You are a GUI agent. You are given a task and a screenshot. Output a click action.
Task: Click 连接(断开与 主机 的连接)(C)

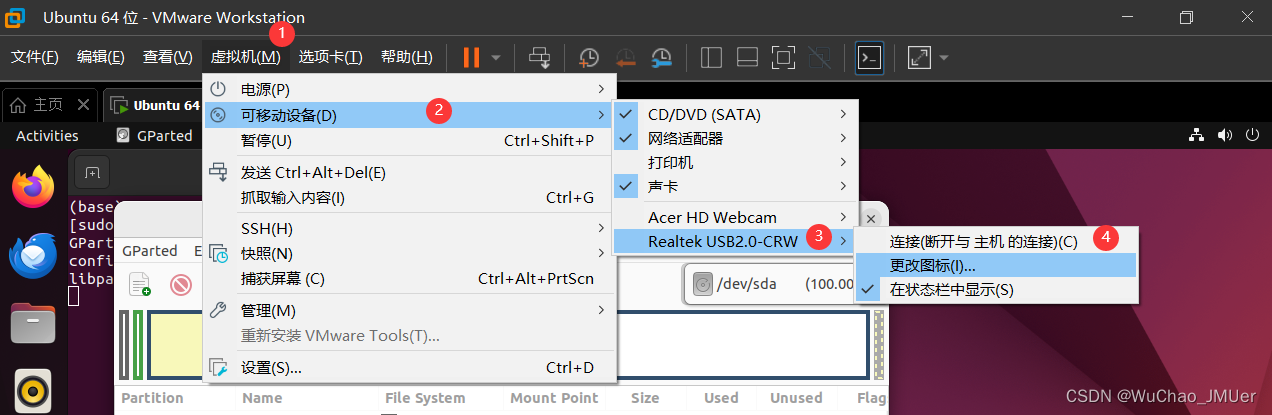(x=996, y=241)
